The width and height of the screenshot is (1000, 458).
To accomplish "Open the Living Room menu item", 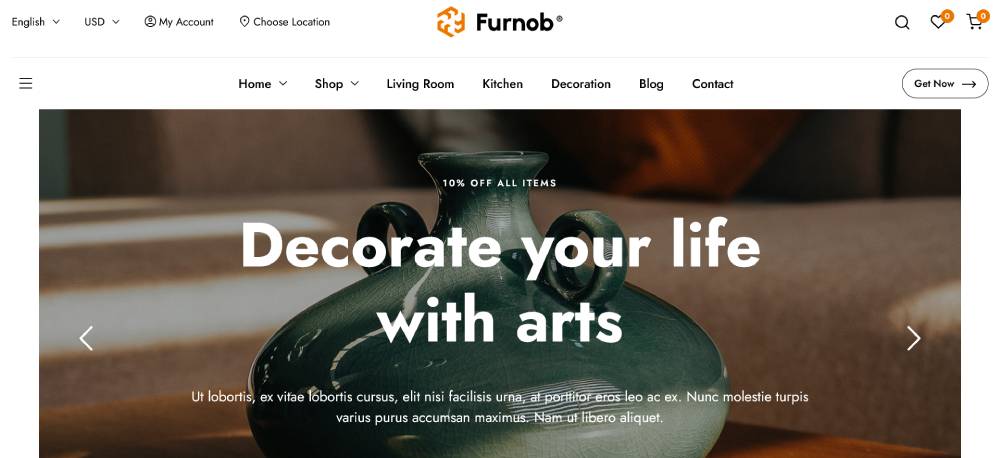I will pos(420,84).
